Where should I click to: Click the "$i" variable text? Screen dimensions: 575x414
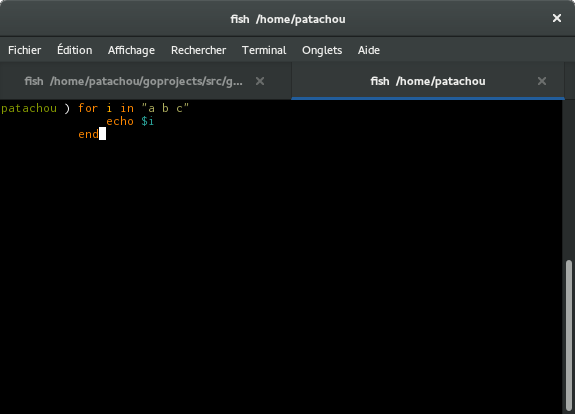[x=147, y=121]
